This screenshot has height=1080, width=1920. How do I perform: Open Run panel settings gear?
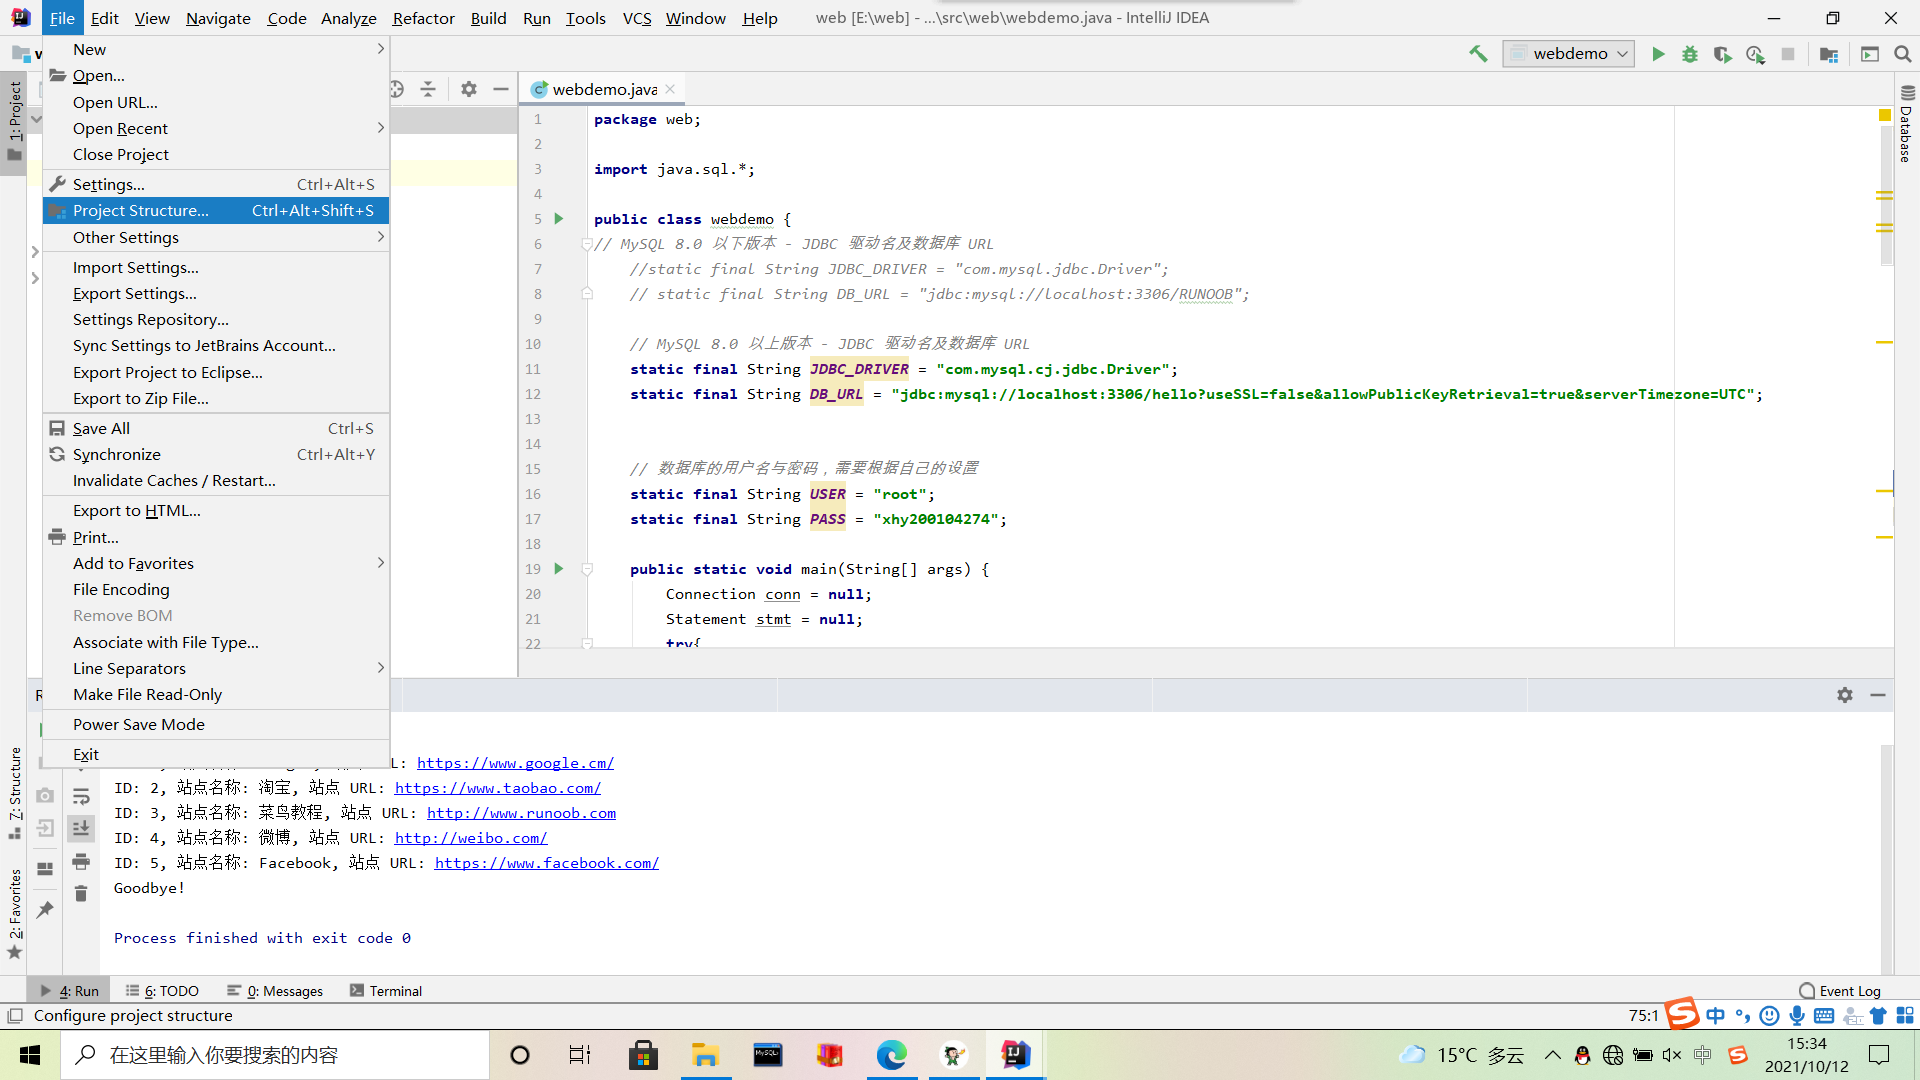click(1845, 695)
